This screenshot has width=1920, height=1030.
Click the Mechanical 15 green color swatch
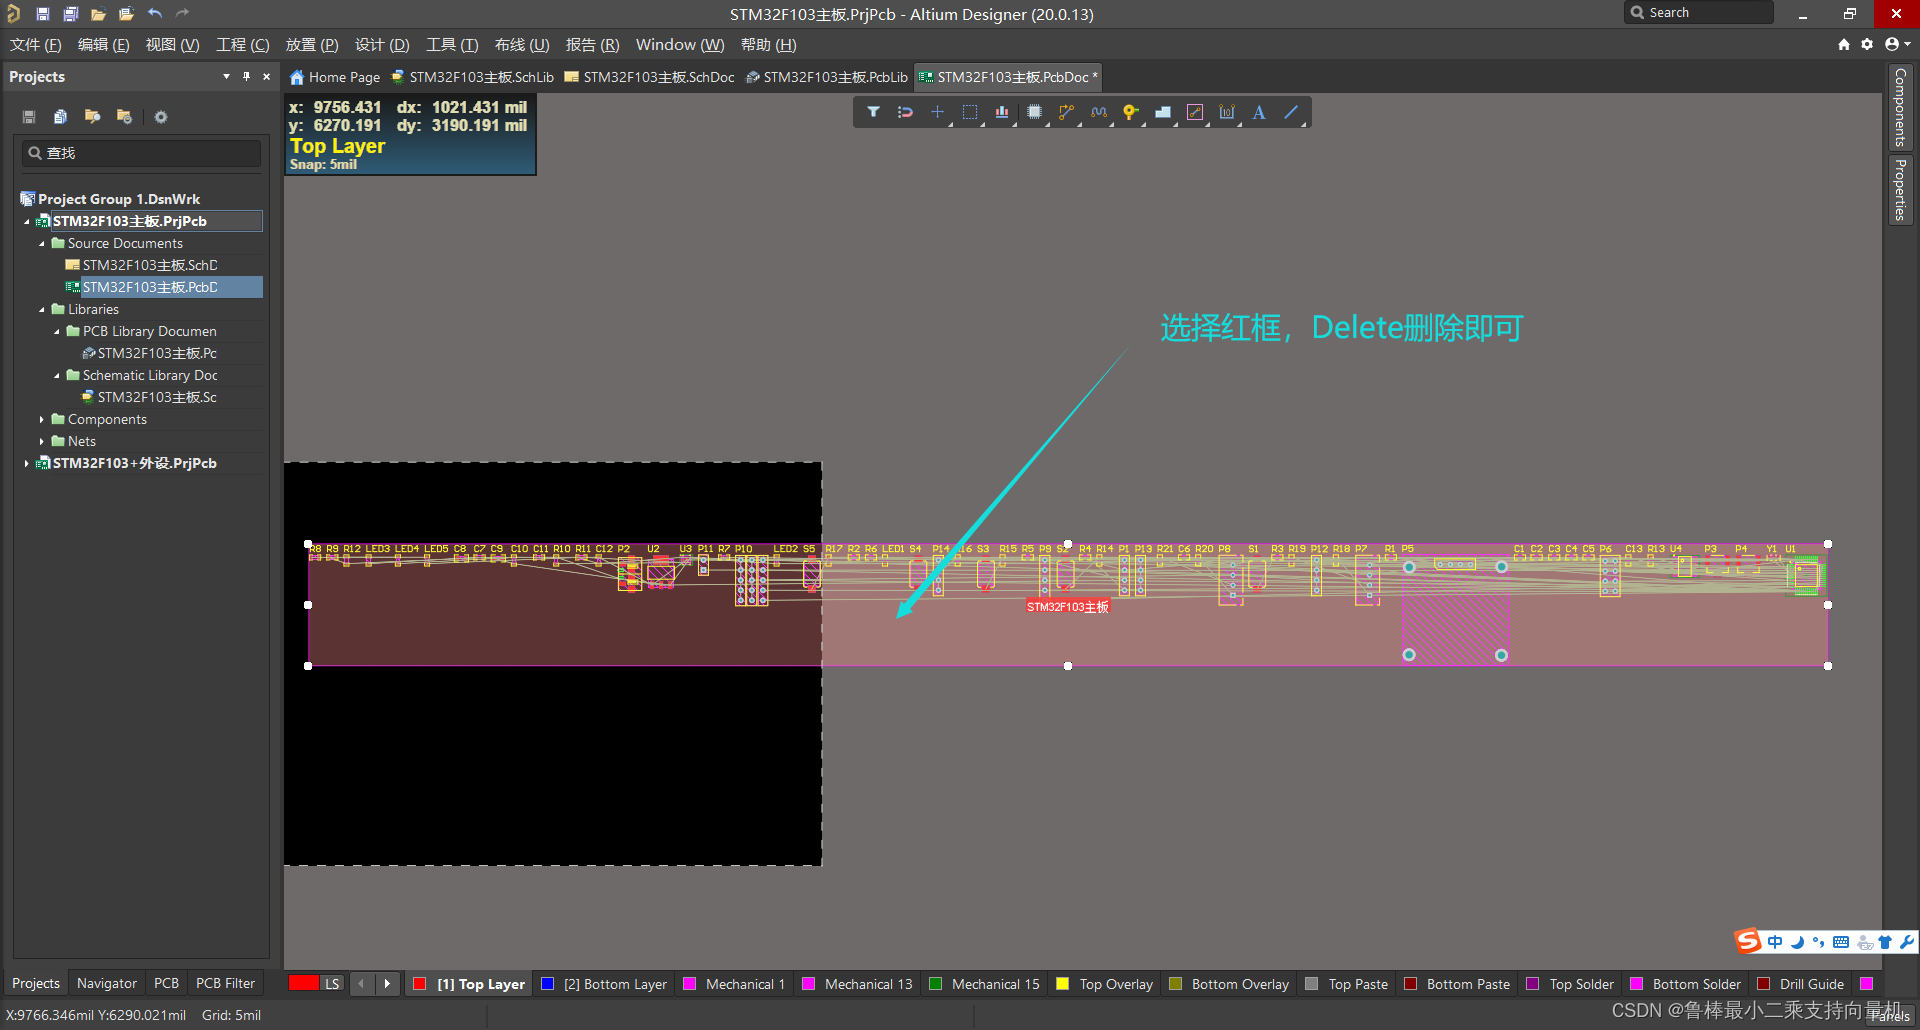pyautogui.click(x=936, y=984)
